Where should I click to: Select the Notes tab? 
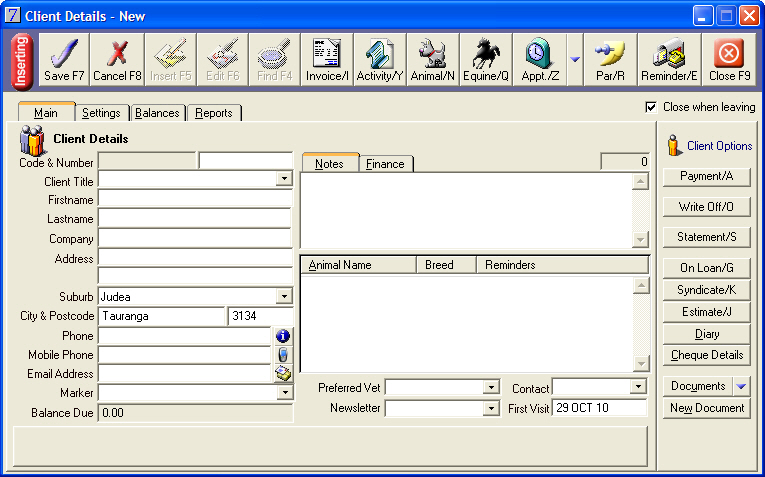pos(329,163)
